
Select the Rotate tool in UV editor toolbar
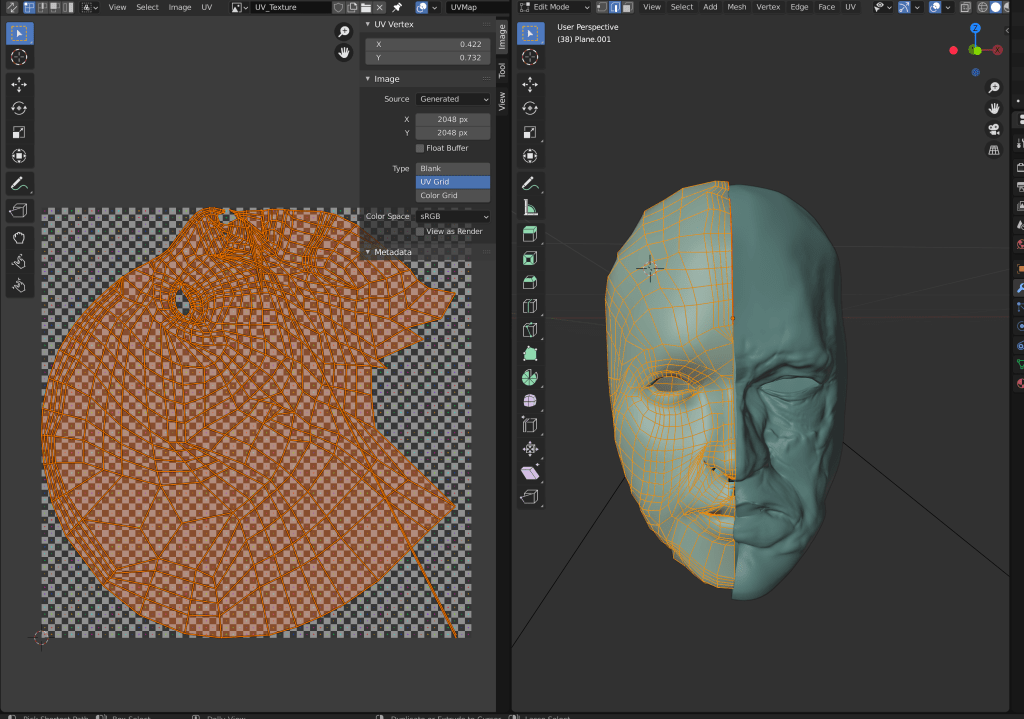coord(19,108)
